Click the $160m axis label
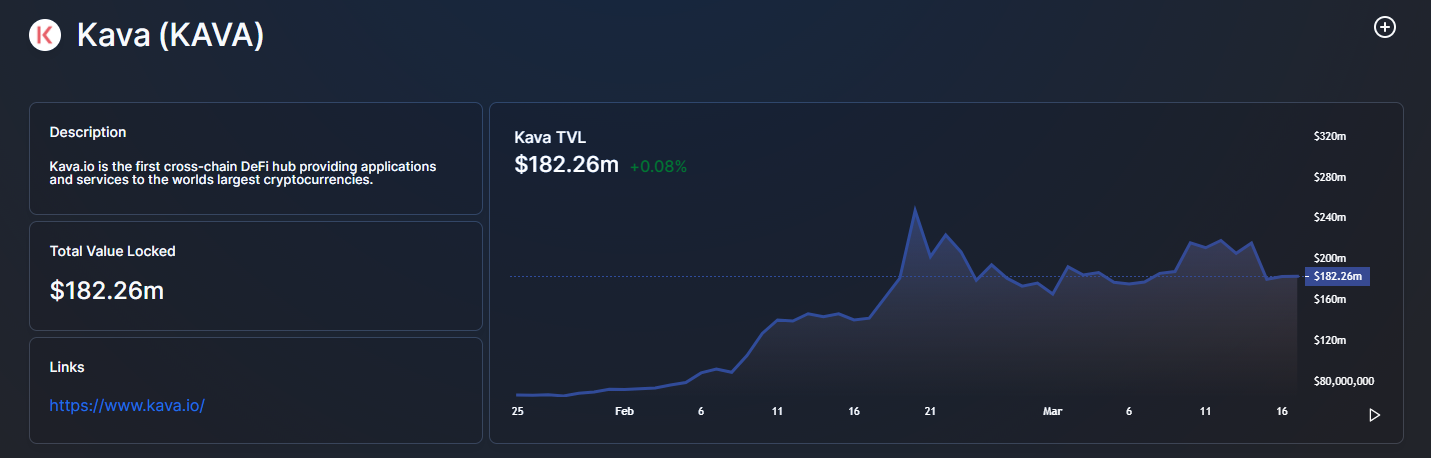Image resolution: width=1431 pixels, height=458 pixels. tap(1330, 299)
